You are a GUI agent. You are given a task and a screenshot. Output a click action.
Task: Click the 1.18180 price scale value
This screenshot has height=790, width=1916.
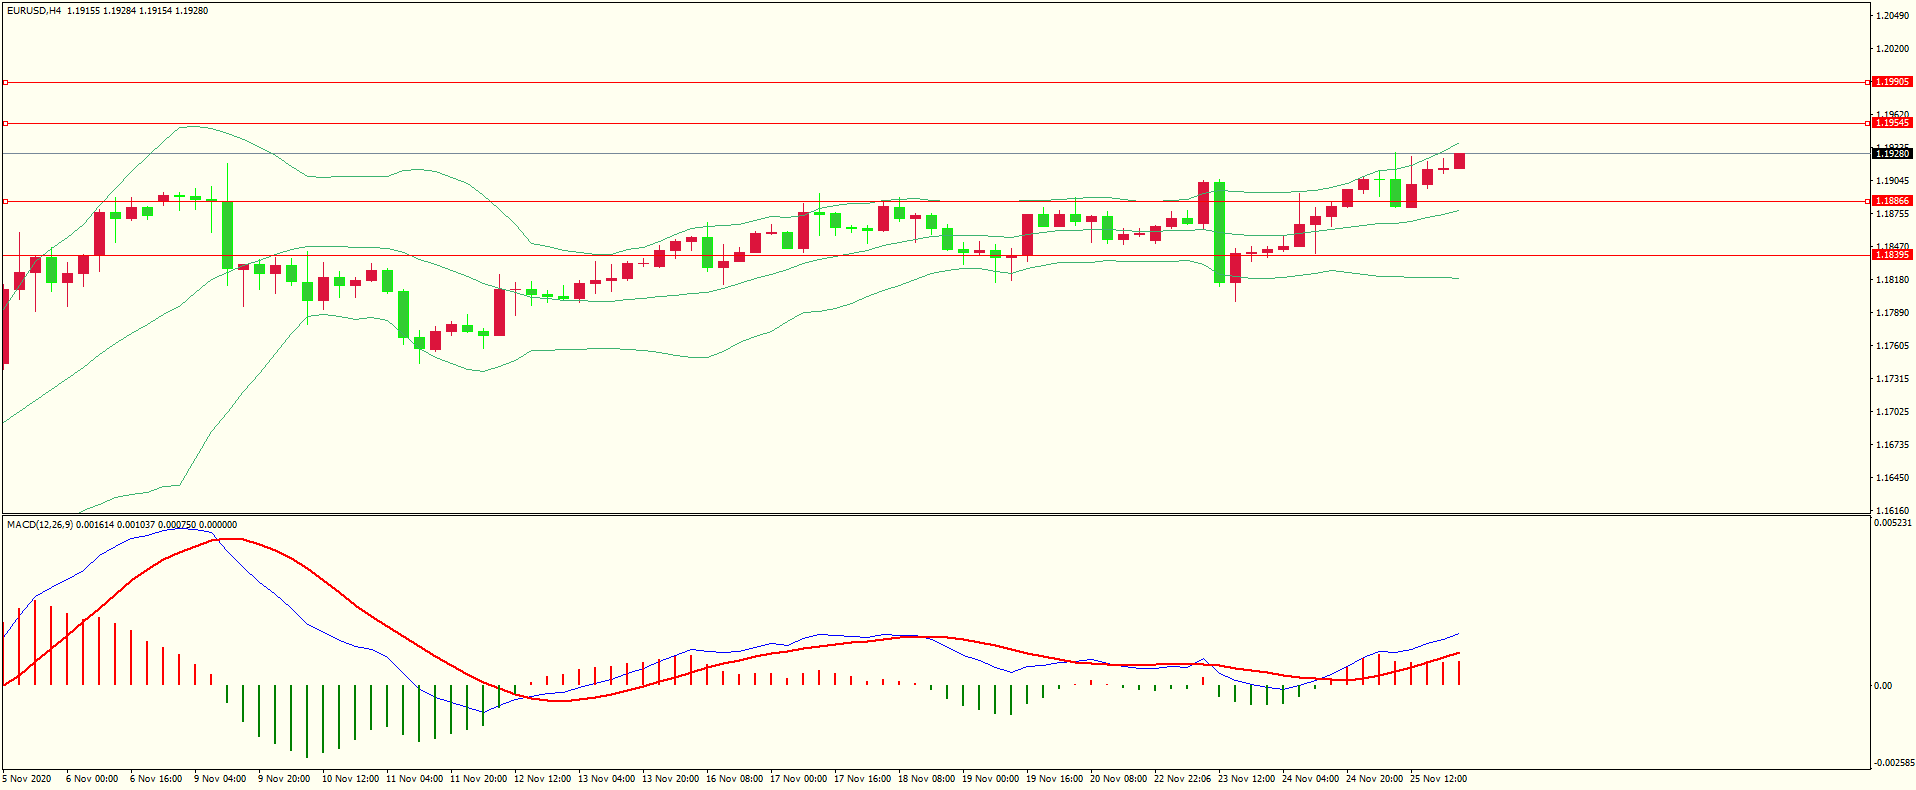pyautogui.click(x=1892, y=280)
